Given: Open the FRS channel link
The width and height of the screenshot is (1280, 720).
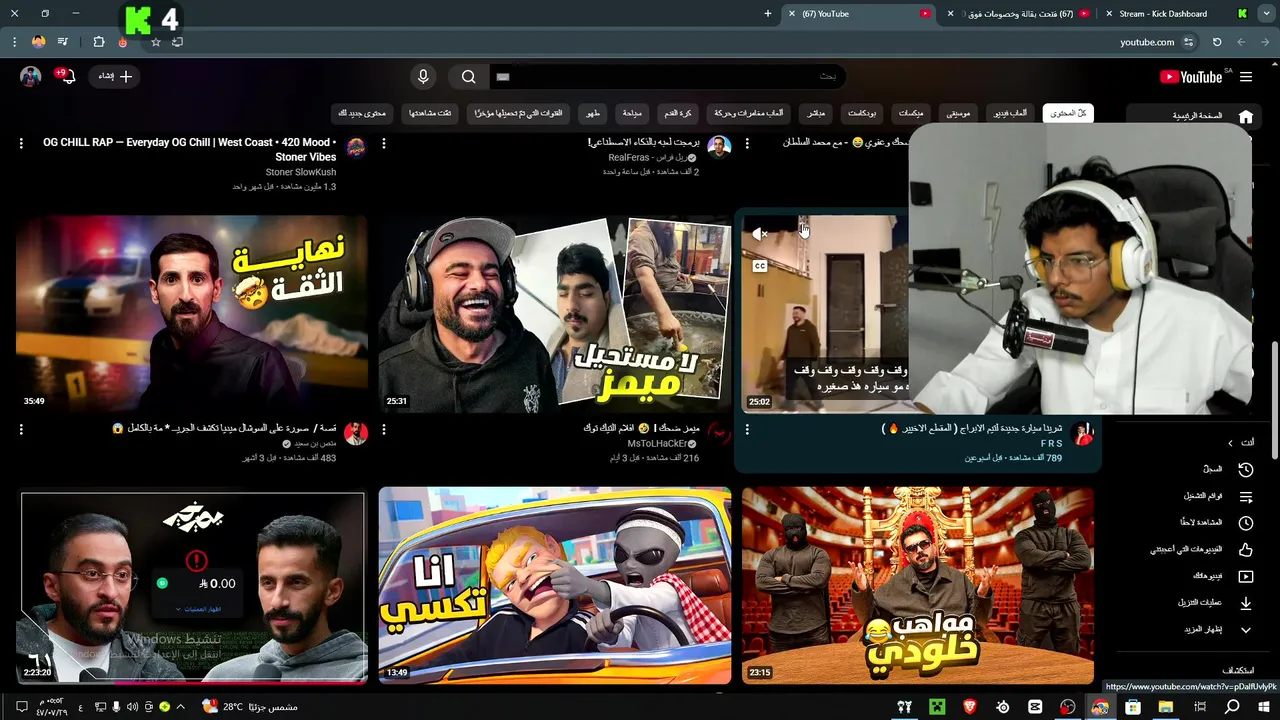Looking at the screenshot, I should coord(1052,443).
